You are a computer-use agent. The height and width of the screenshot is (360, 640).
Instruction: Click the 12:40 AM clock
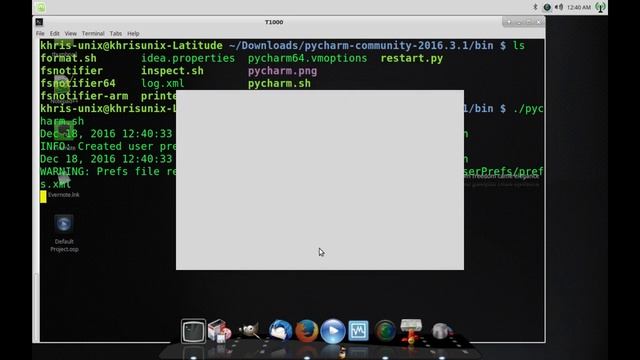point(579,7)
